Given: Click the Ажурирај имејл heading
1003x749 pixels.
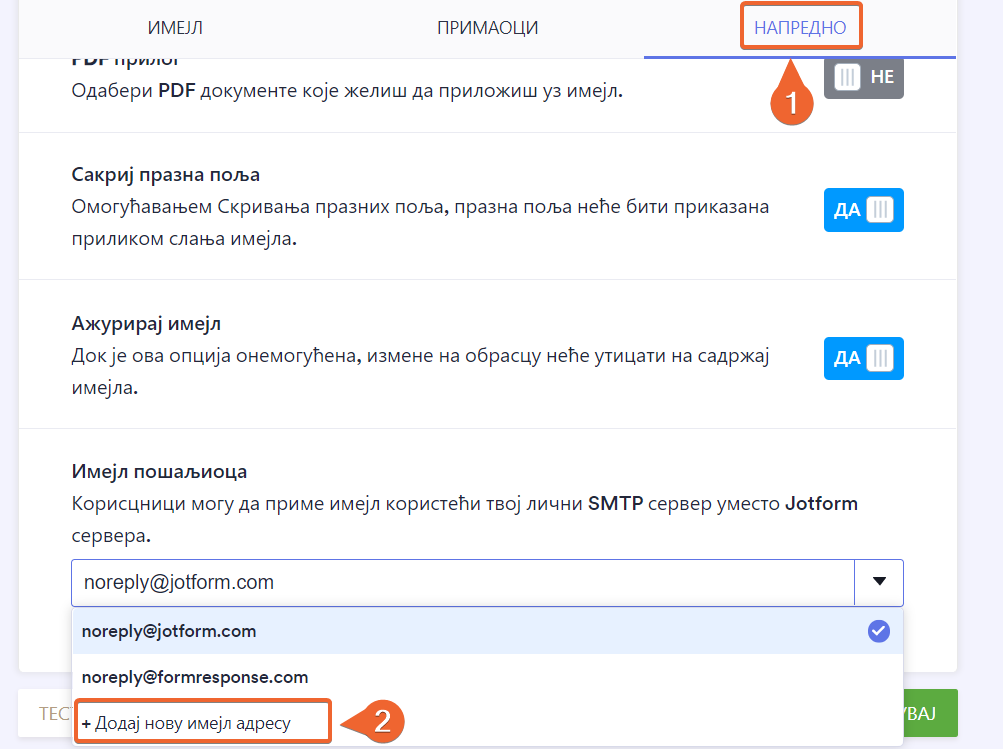Looking at the screenshot, I should coord(146,324).
